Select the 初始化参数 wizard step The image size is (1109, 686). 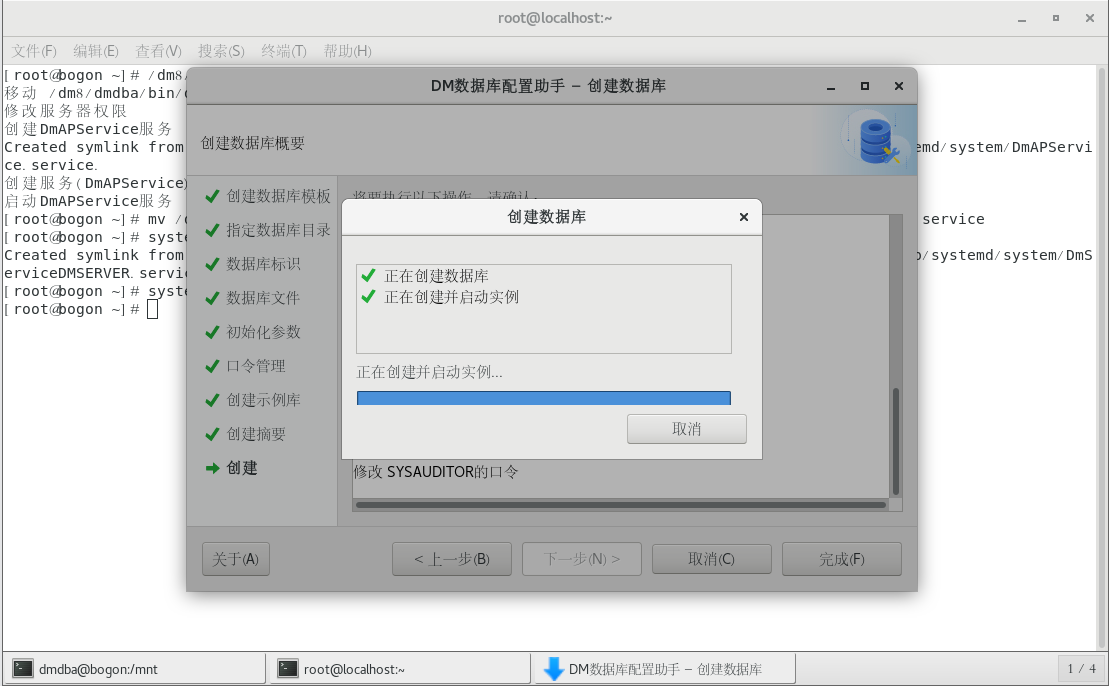click(263, 332)
